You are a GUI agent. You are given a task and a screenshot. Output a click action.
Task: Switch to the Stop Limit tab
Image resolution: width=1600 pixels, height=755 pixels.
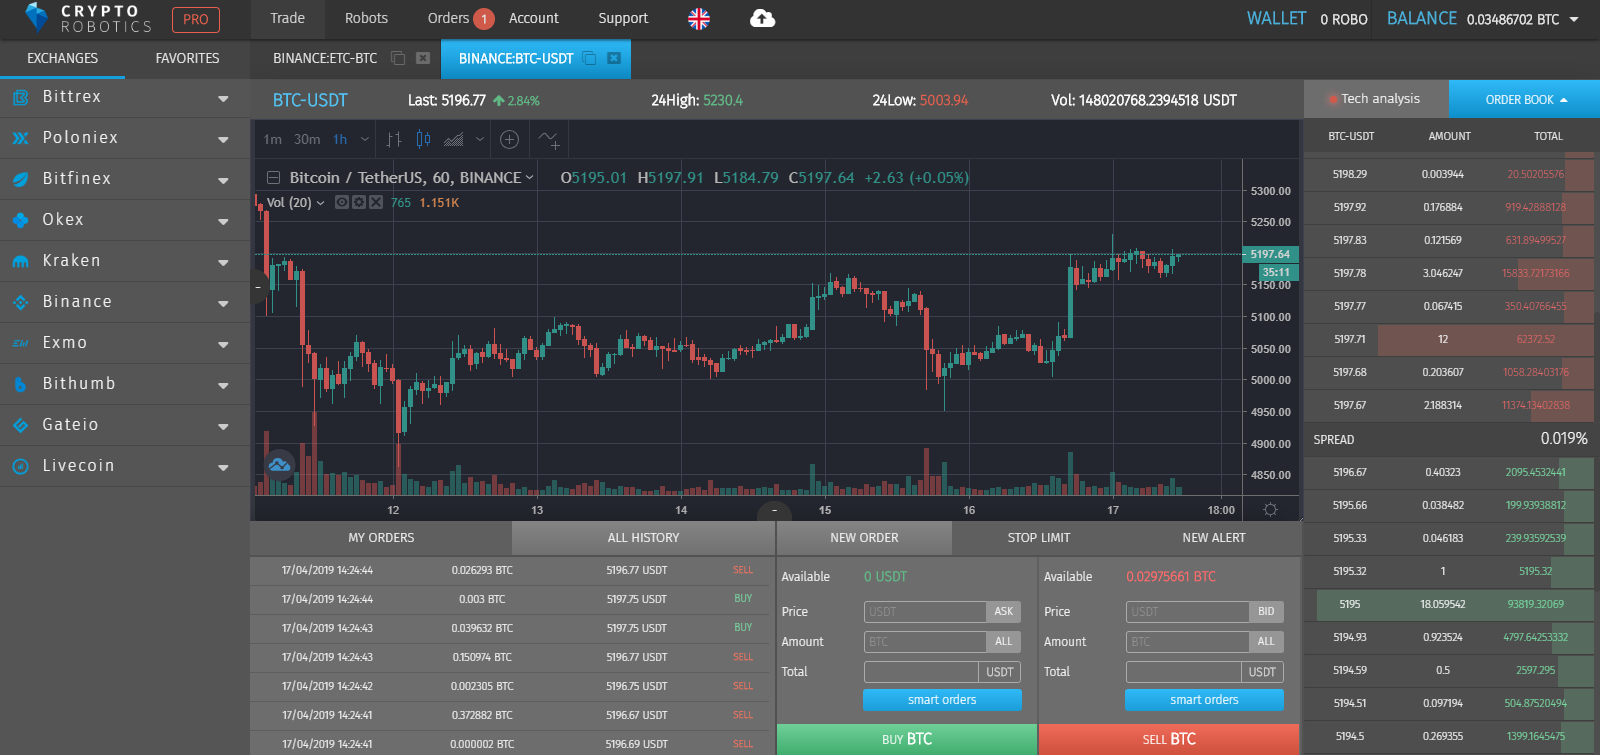[1039, 538]
